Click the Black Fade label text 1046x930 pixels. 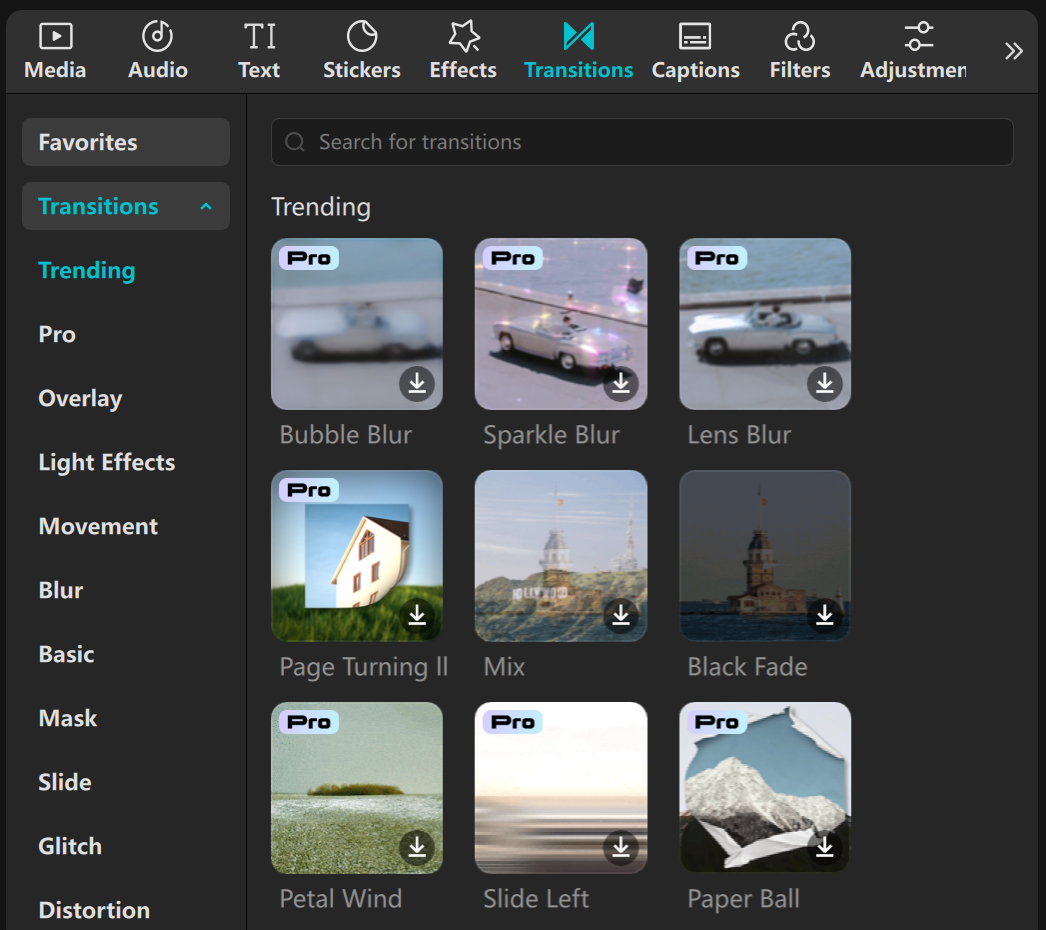[x=747, y=667]
